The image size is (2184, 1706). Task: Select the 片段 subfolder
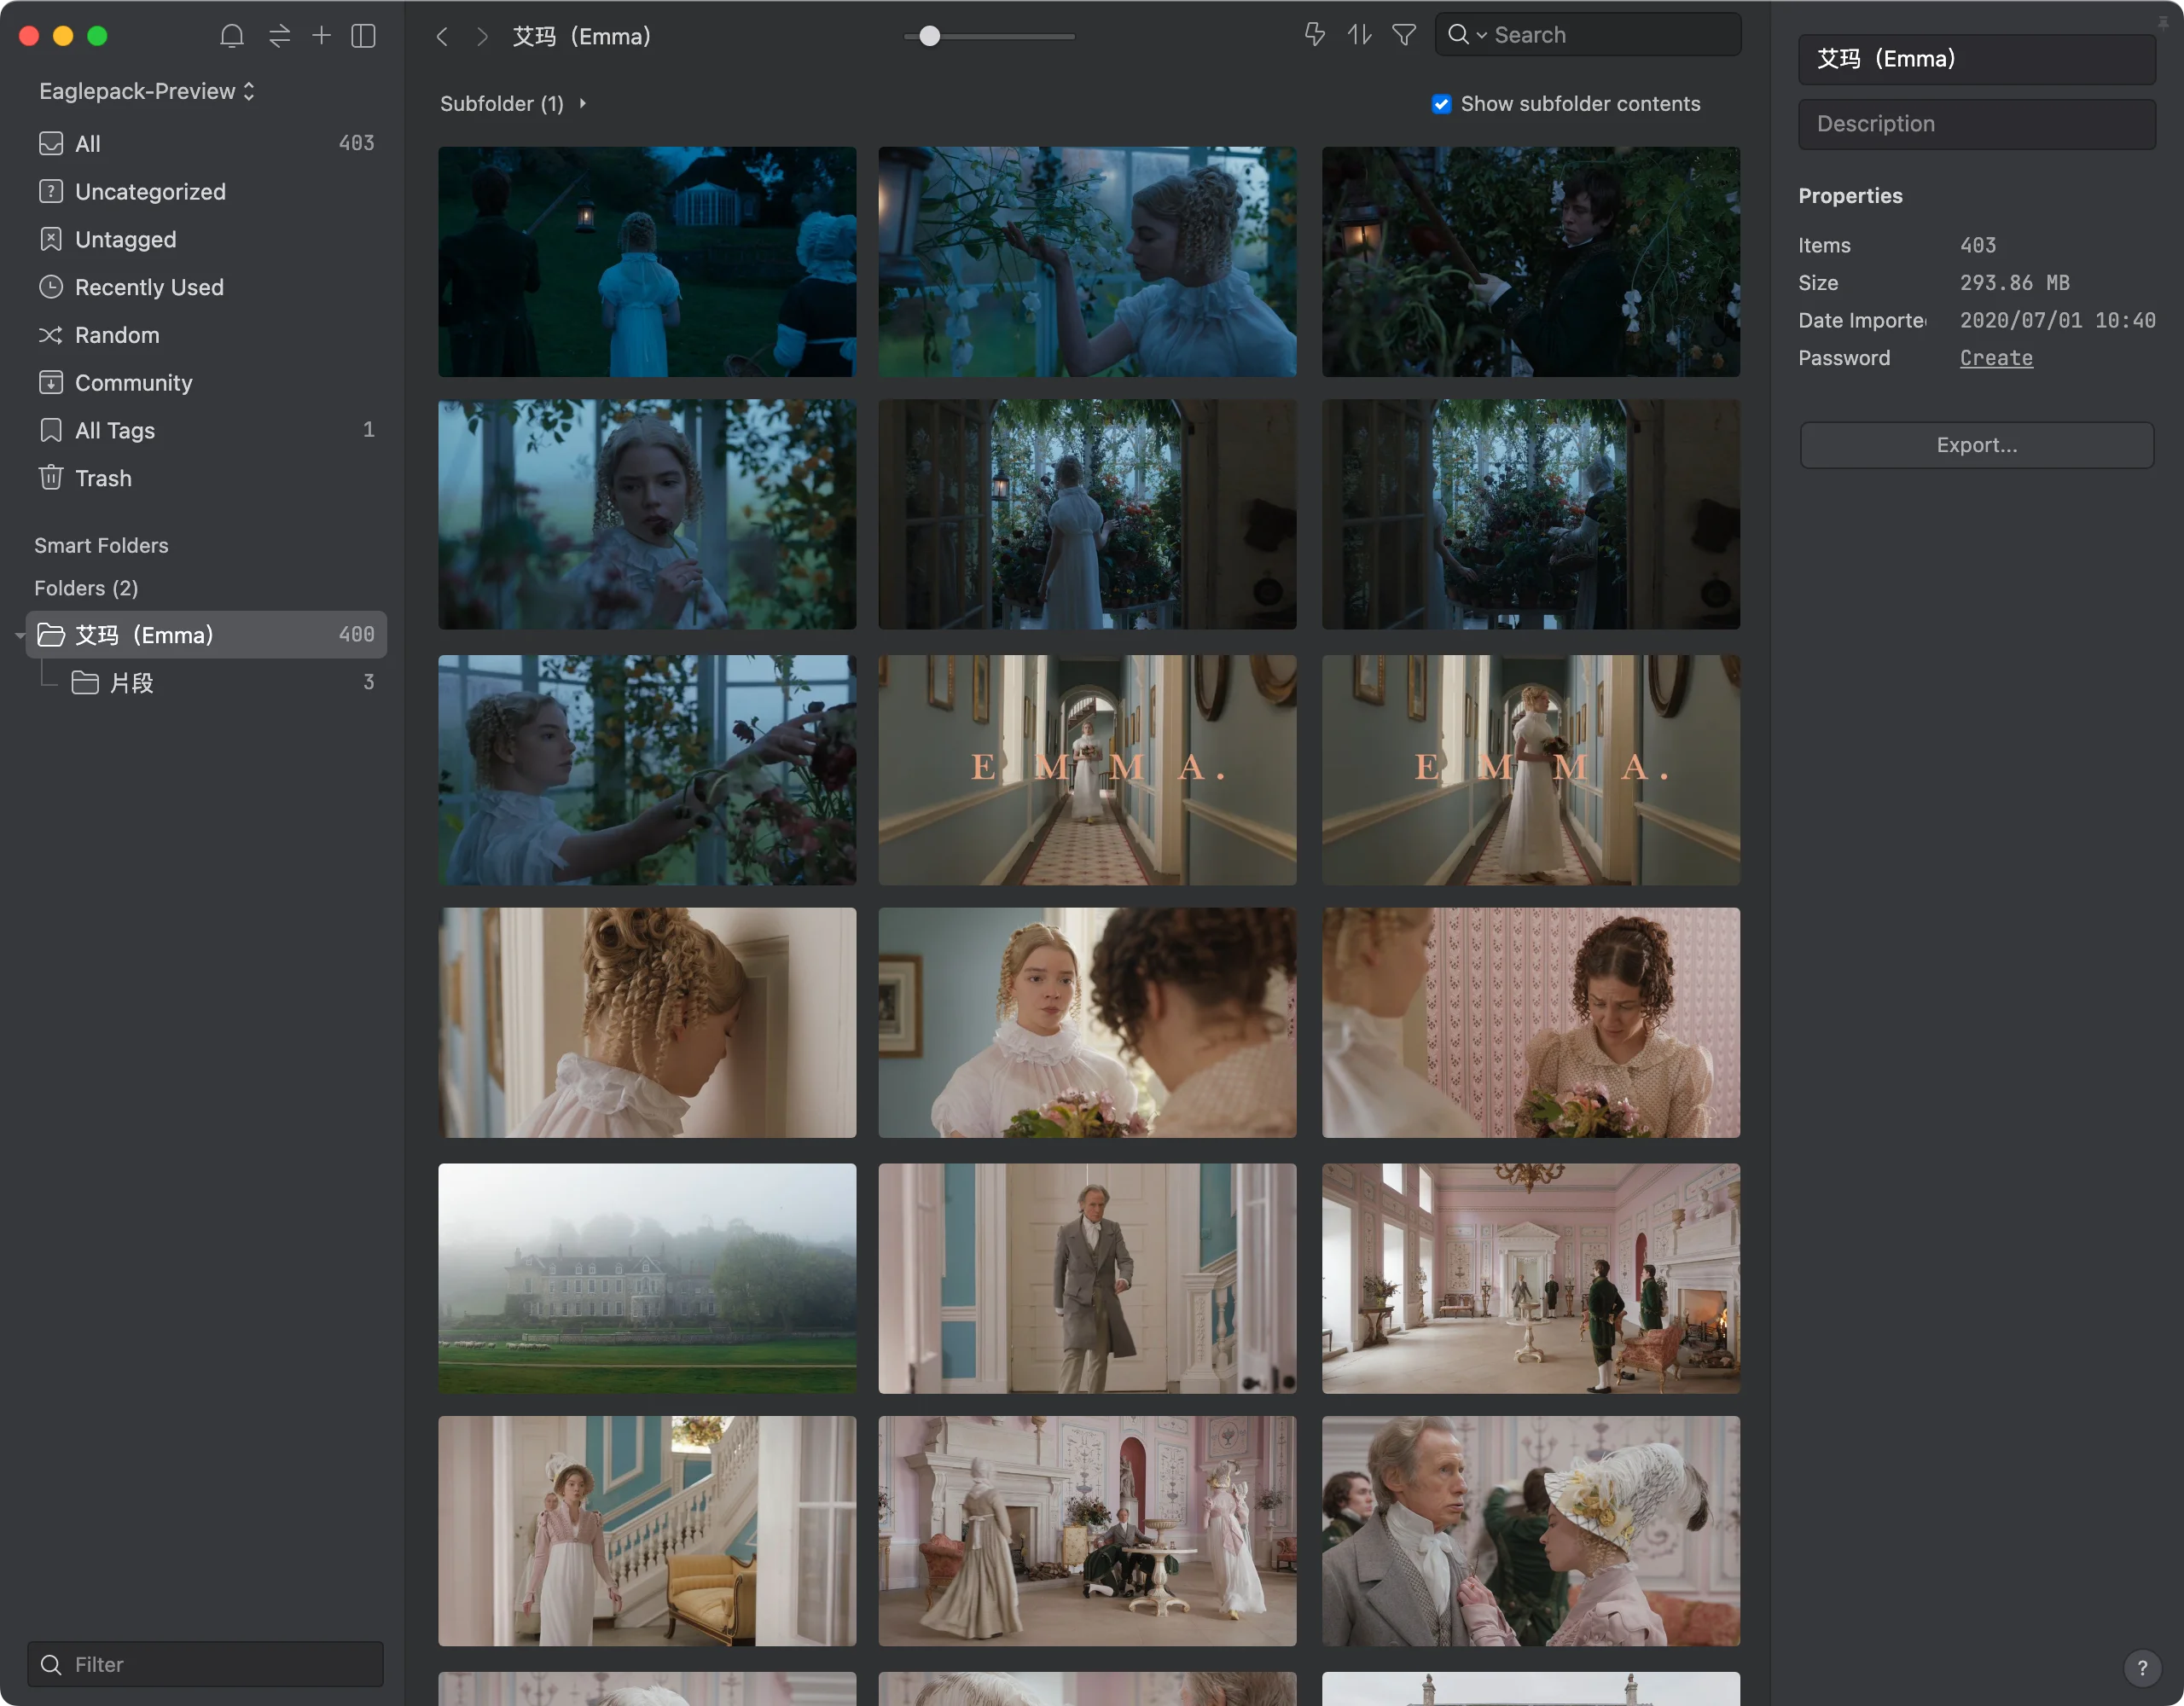[223, 683]
